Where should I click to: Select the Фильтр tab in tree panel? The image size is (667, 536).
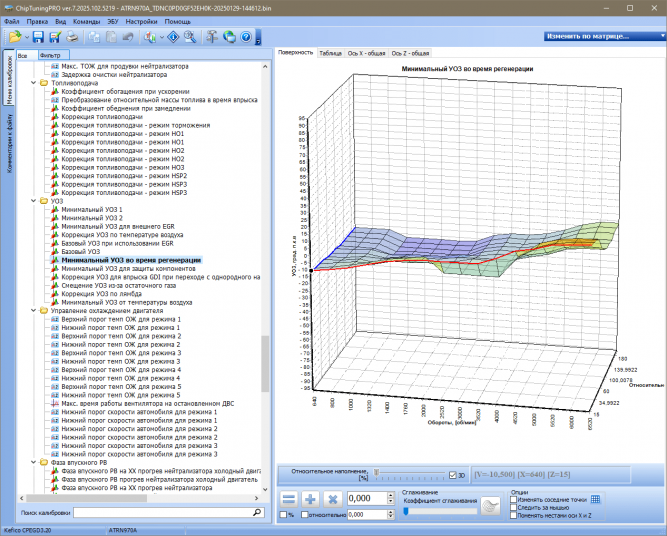(x=54, y=55)
